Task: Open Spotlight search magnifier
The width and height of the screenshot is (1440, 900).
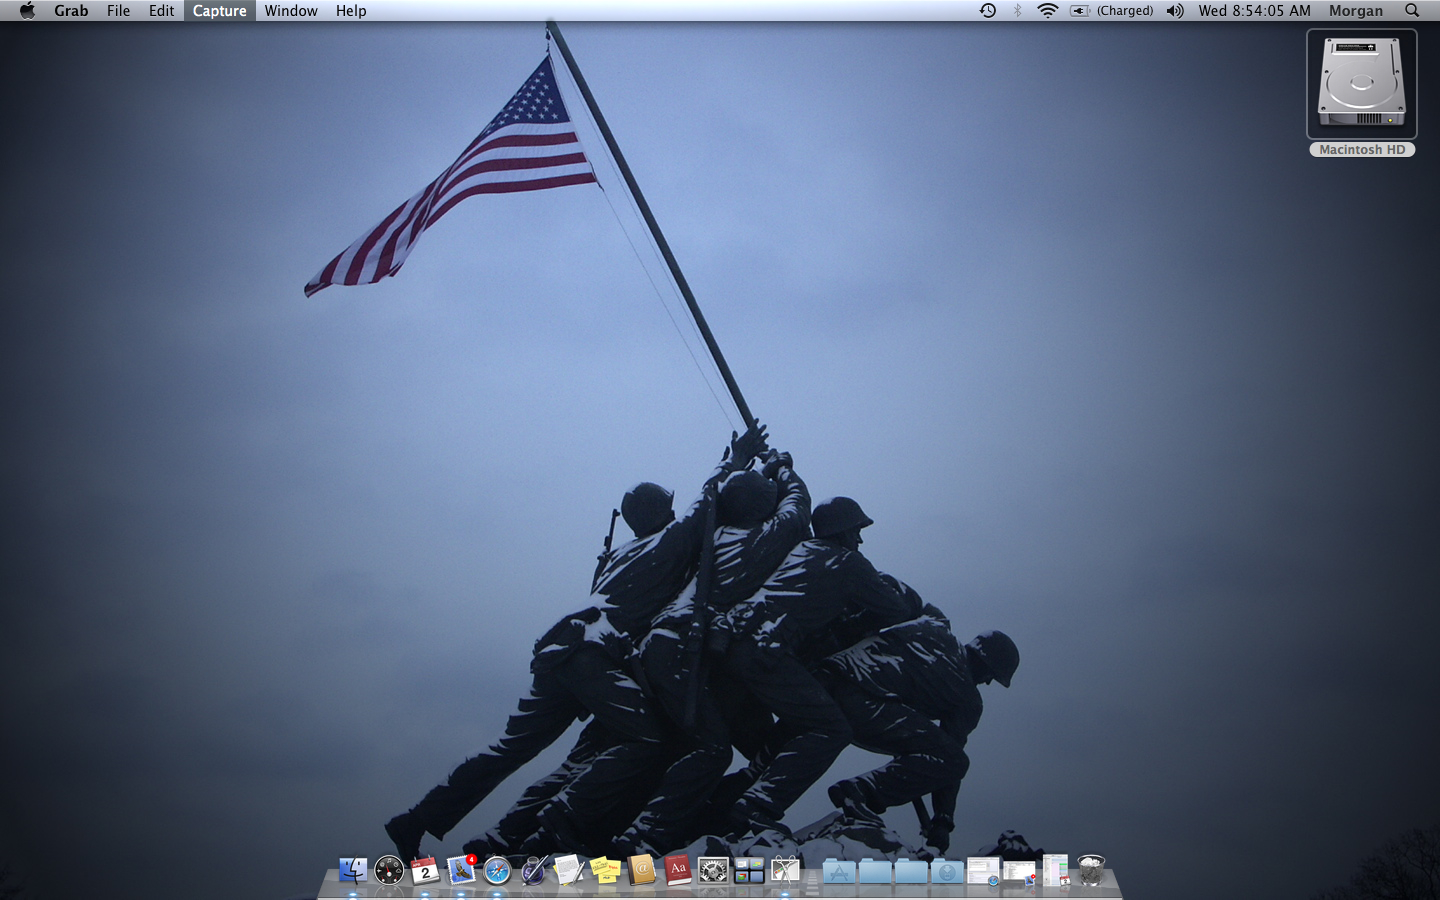Action: click(1412, 10)
